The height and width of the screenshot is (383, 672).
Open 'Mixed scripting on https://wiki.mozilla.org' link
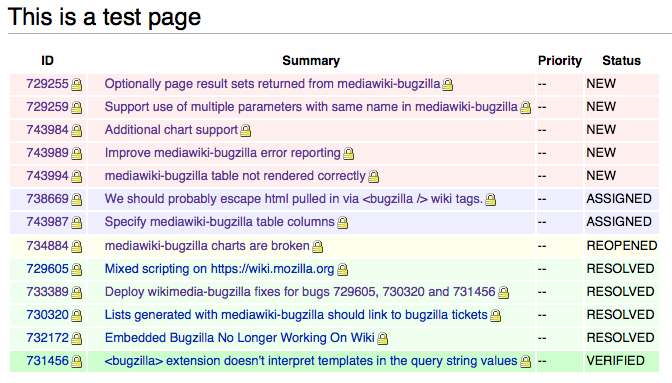(x=220, y=269)
